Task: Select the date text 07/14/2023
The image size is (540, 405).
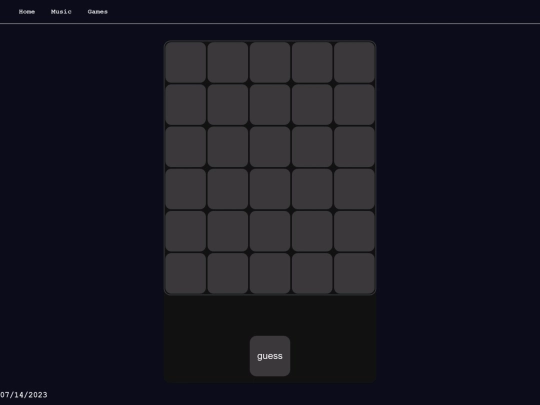Action: click(x=24, y=395)
